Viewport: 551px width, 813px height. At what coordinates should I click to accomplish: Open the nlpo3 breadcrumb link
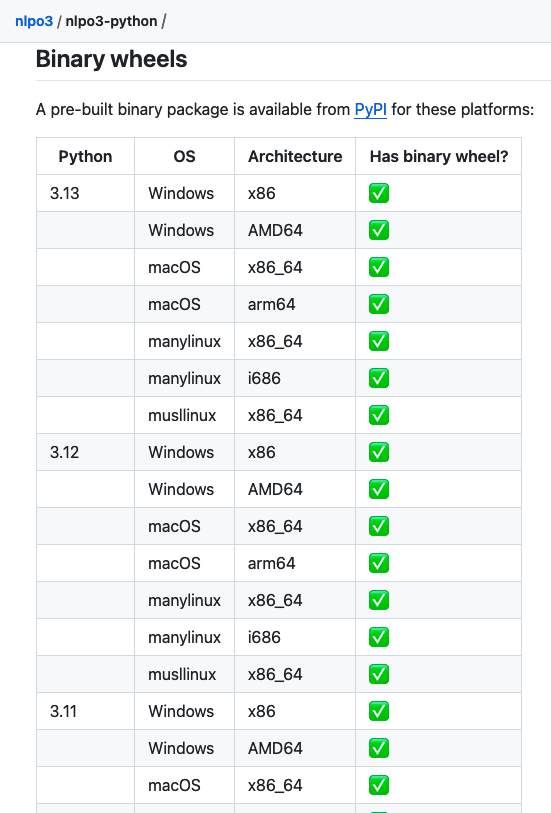(34, 21)
